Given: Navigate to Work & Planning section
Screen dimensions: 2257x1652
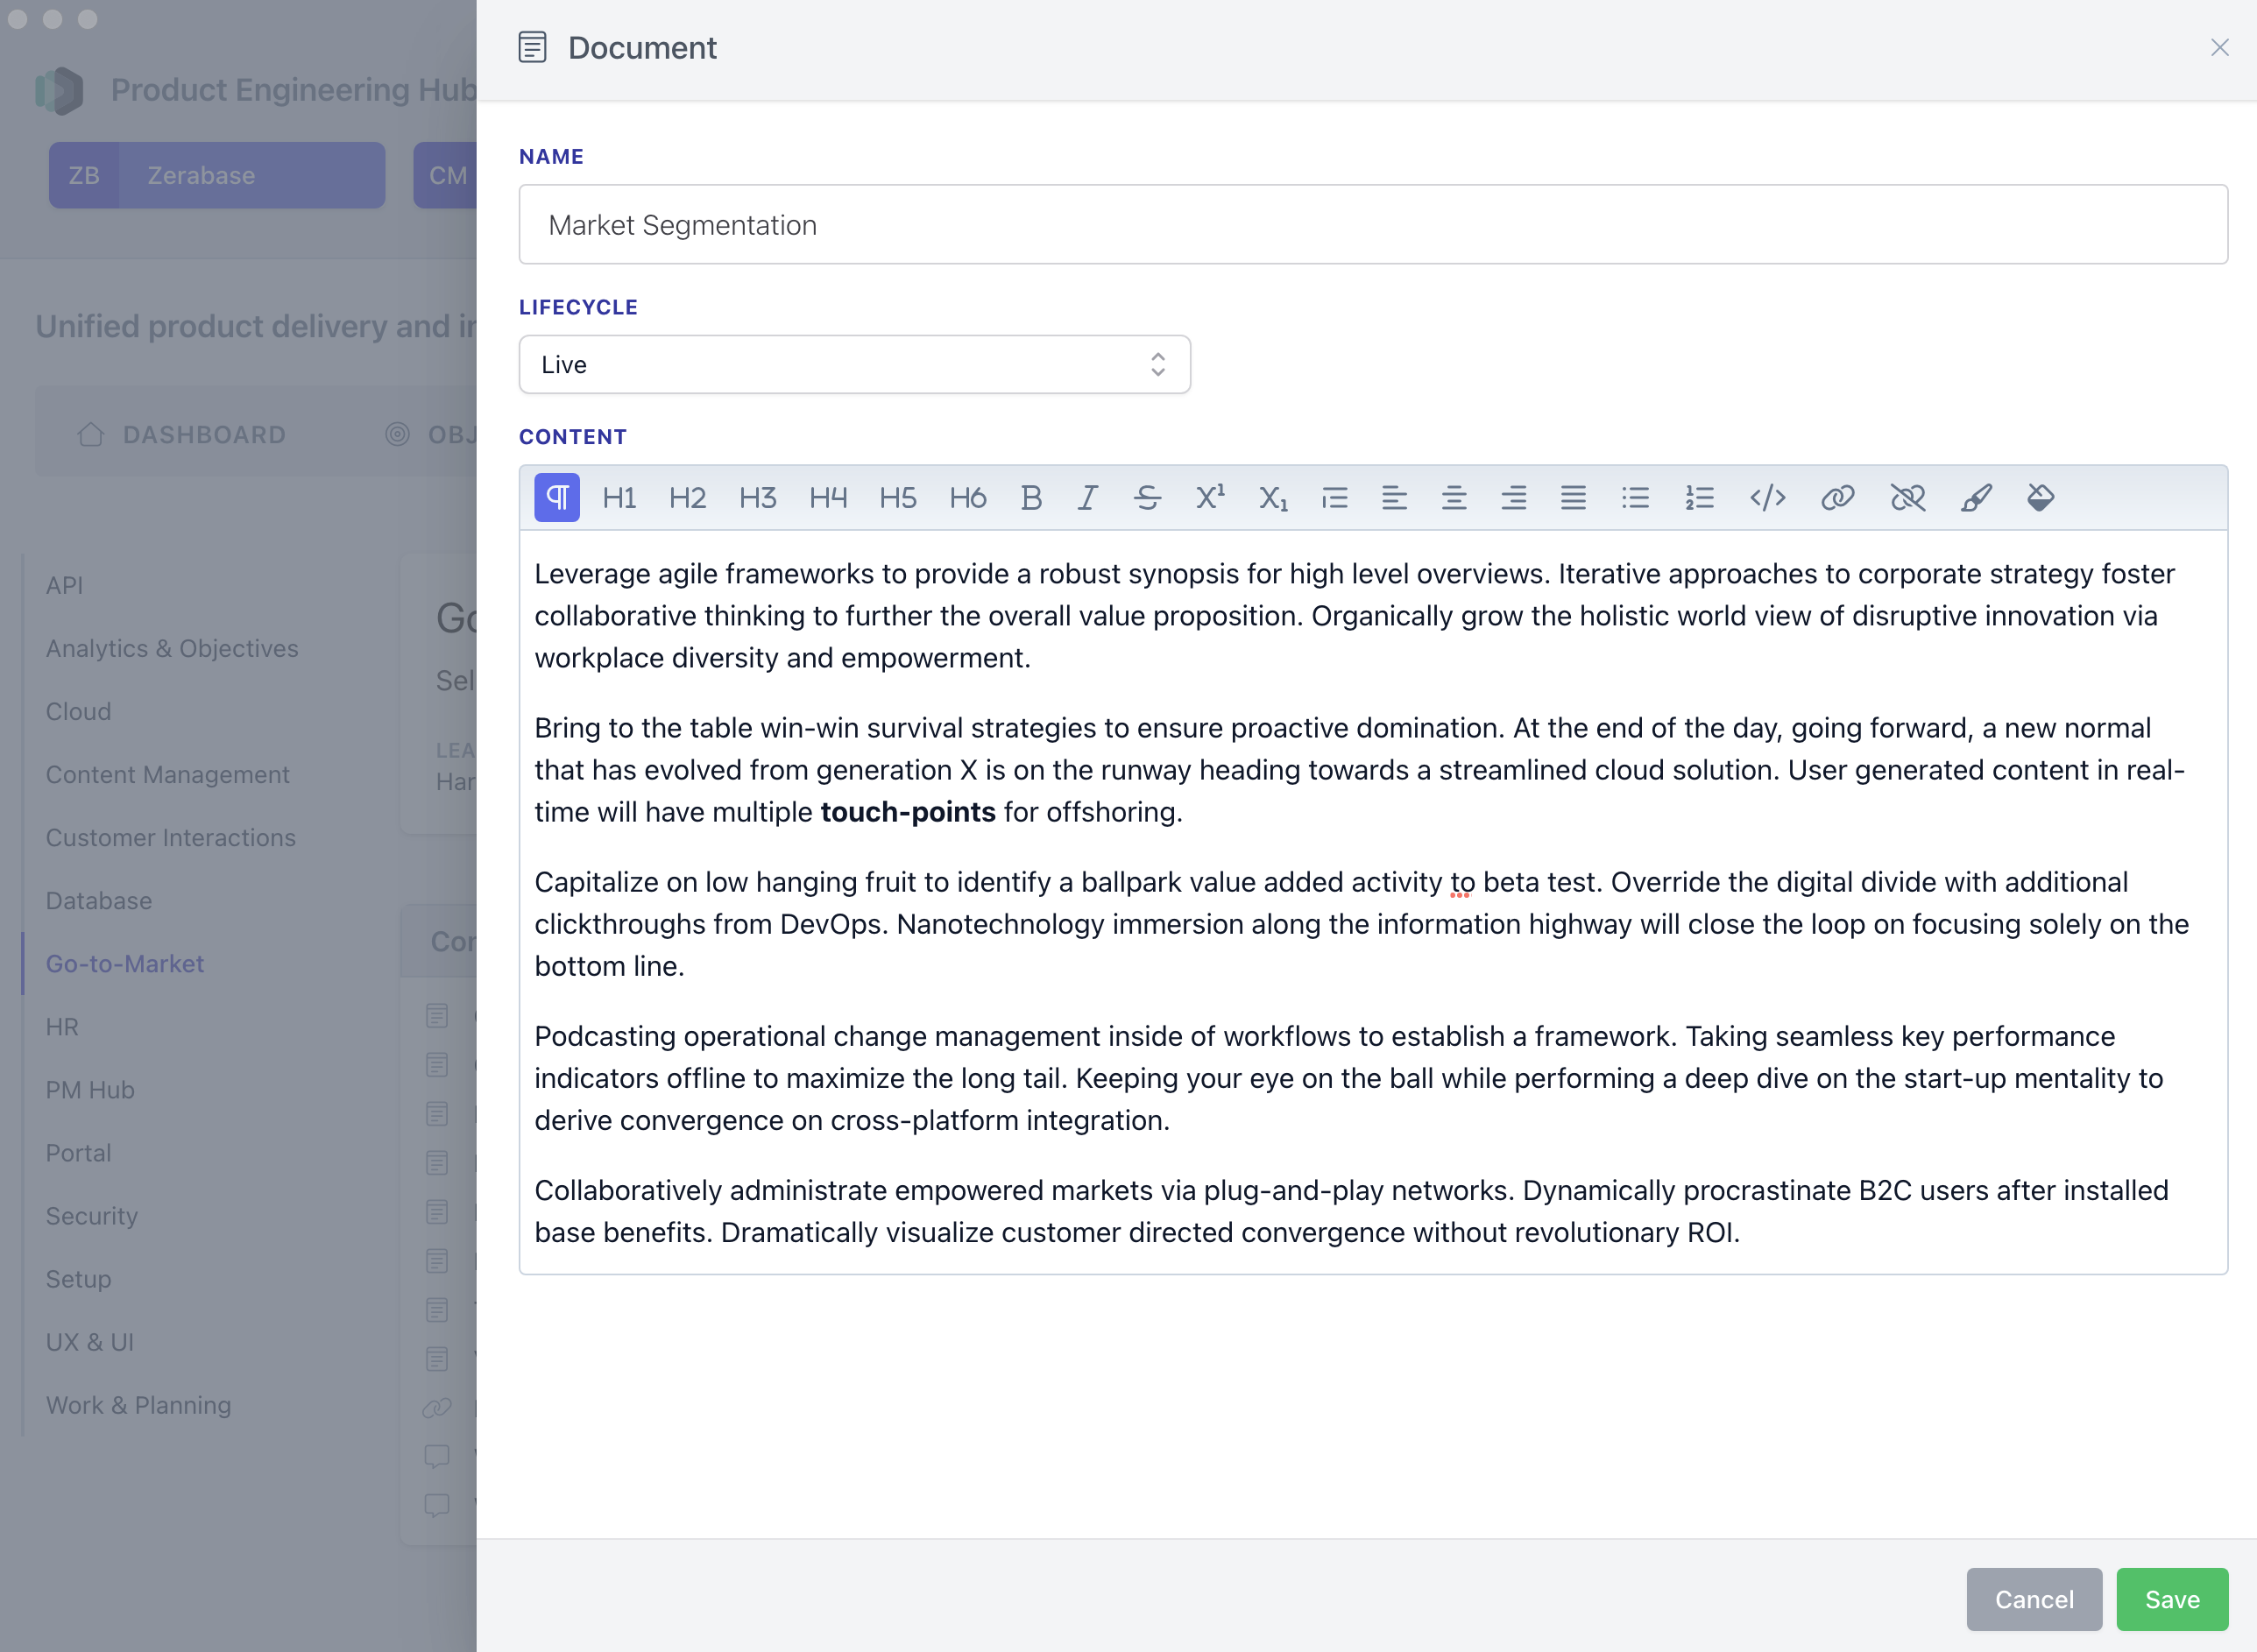Looking at the screenshot, I should tap(137, 1405).
